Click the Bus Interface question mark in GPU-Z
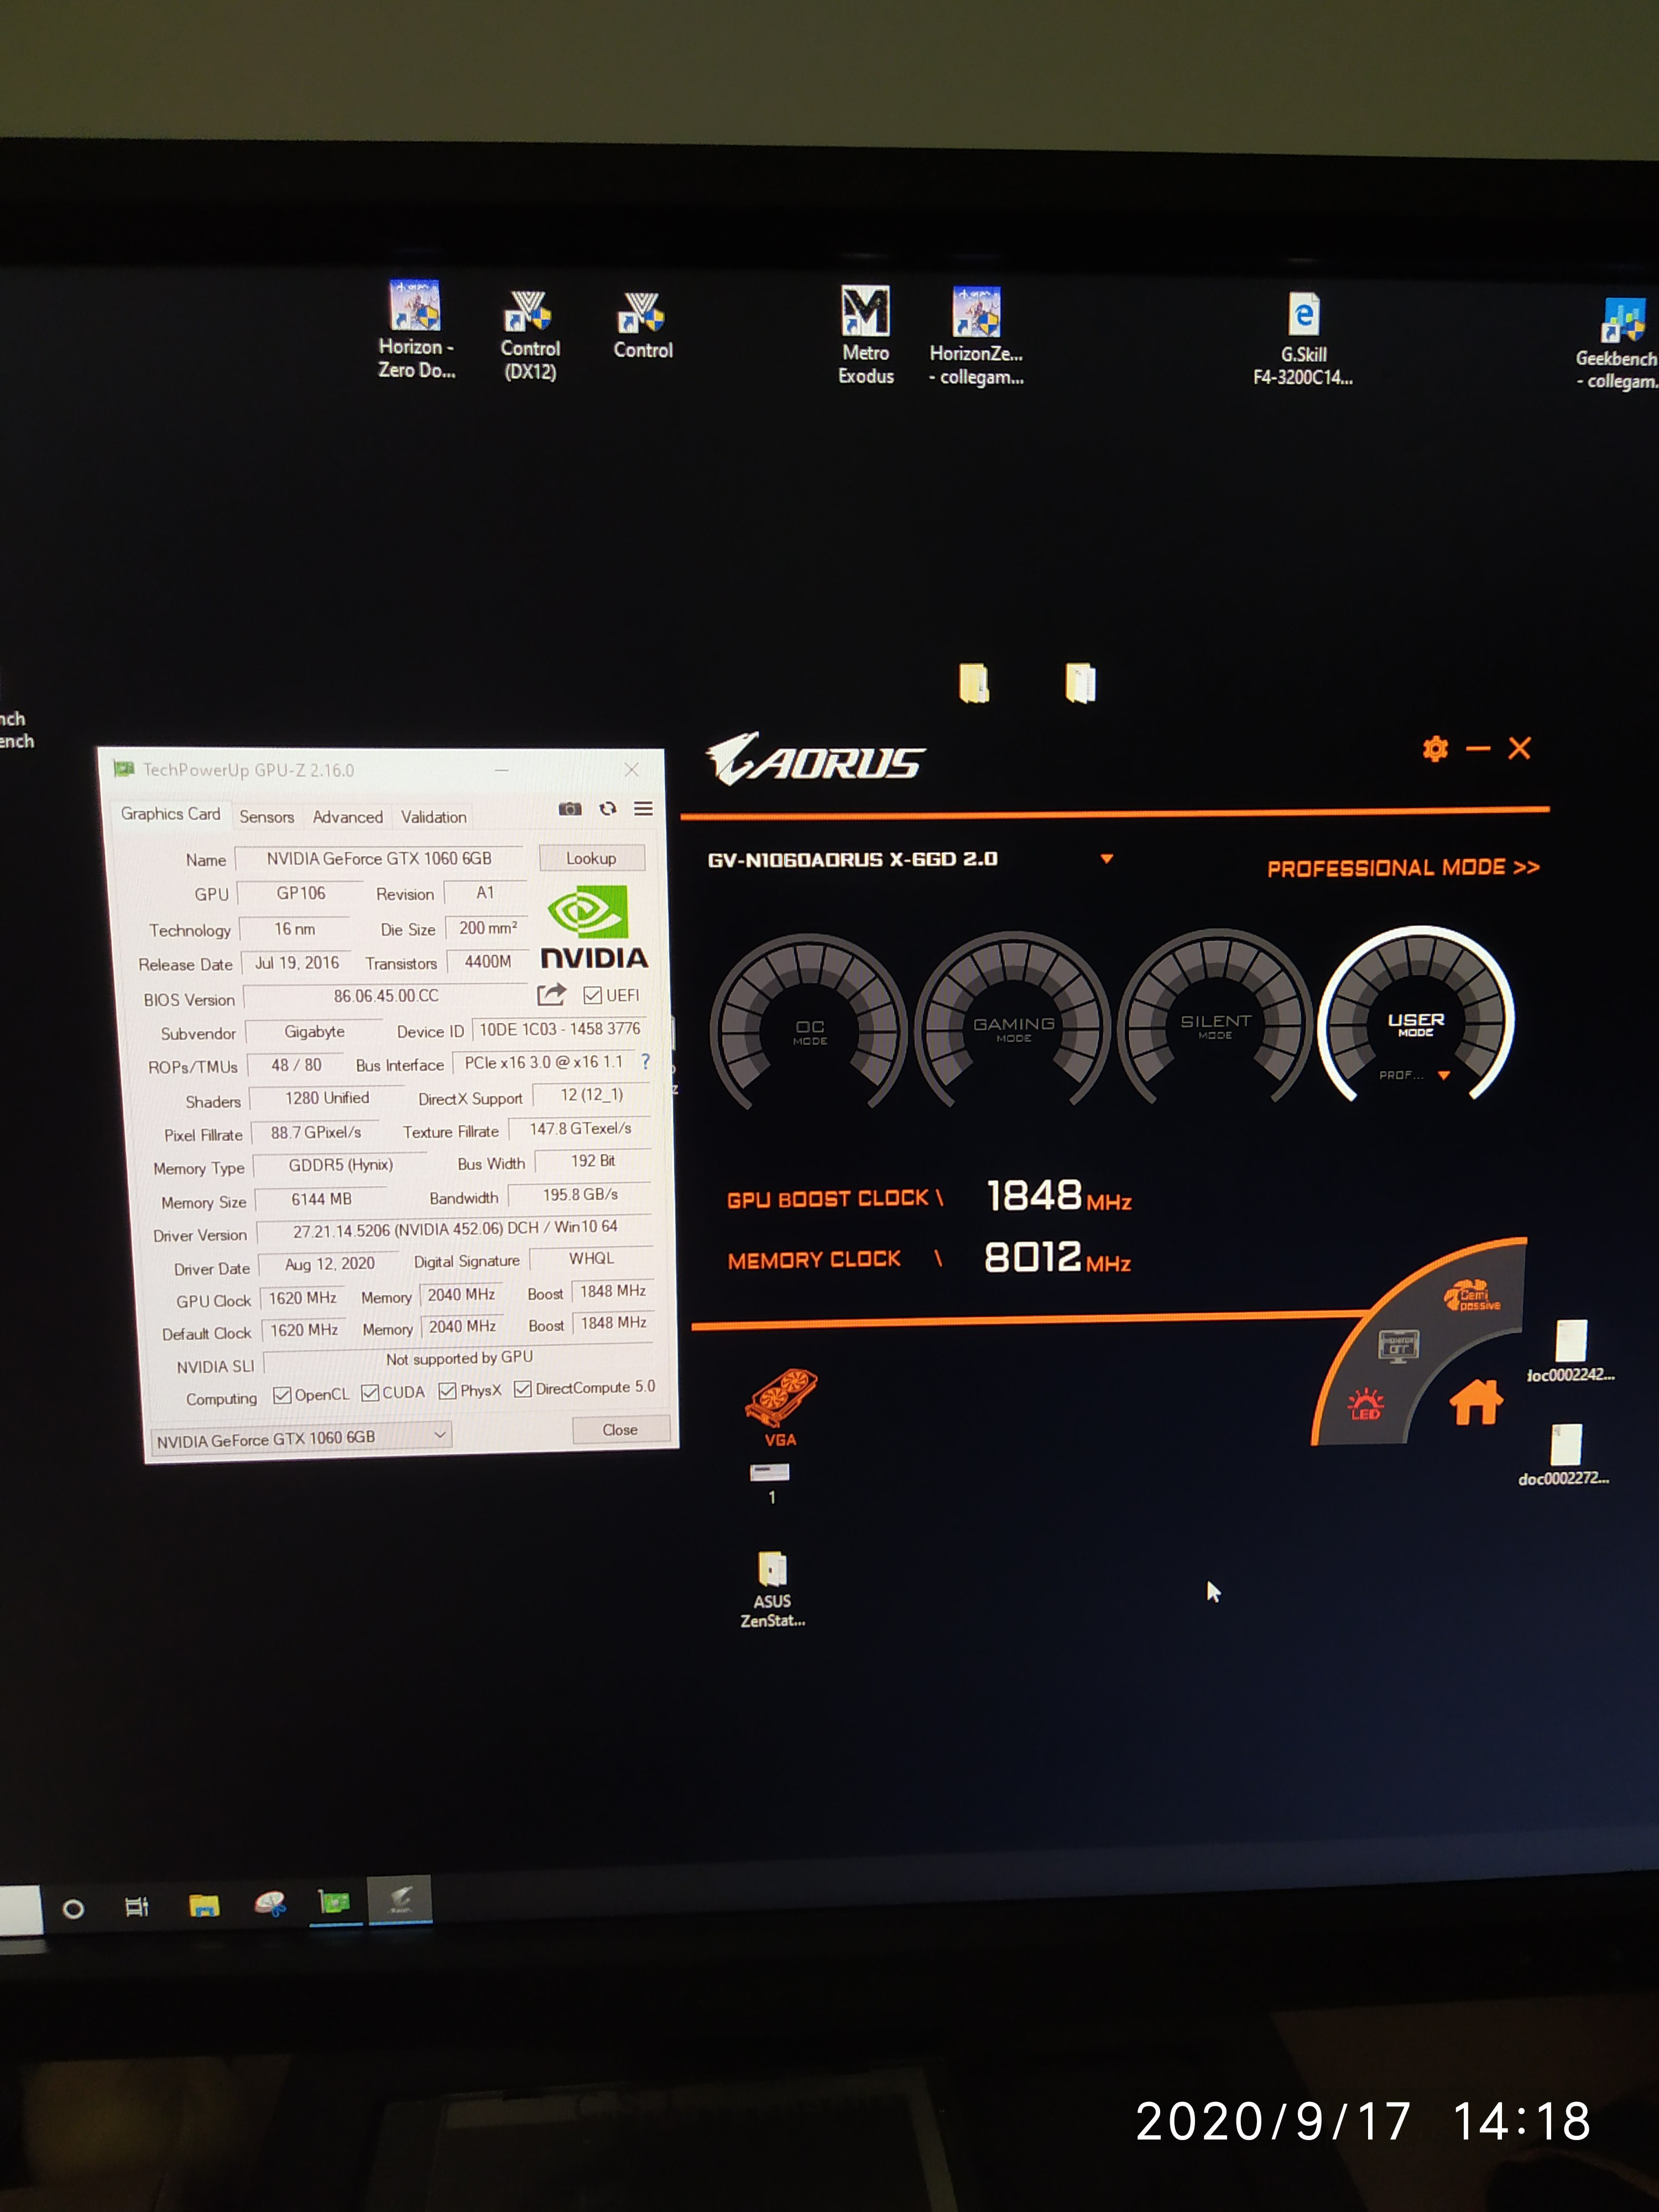Viewport: 1659px width, 2212px height. (645, 1061)
